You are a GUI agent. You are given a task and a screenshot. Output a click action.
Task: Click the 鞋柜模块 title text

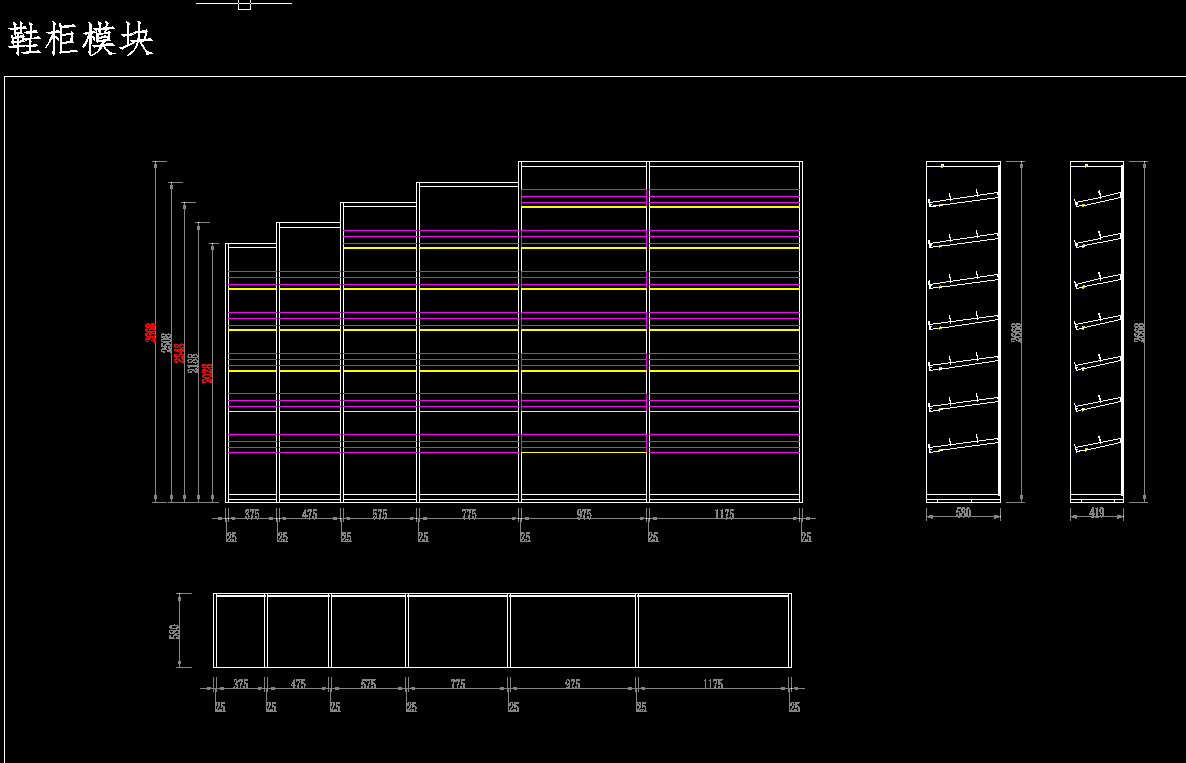click(x=80, y=40)
